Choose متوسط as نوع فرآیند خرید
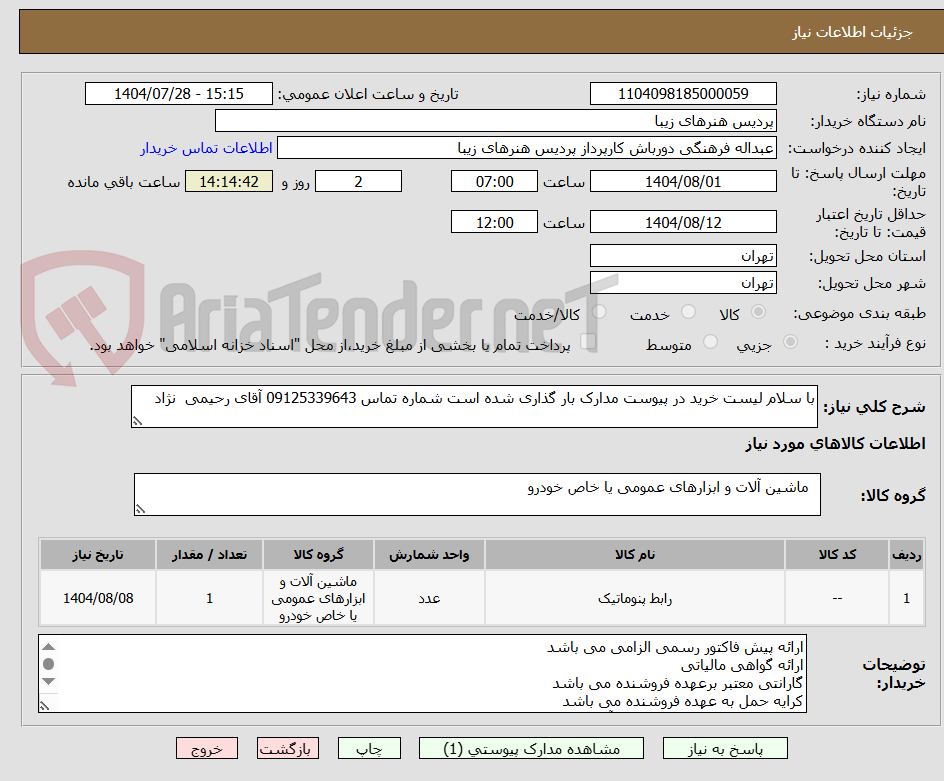 point(710,342)
